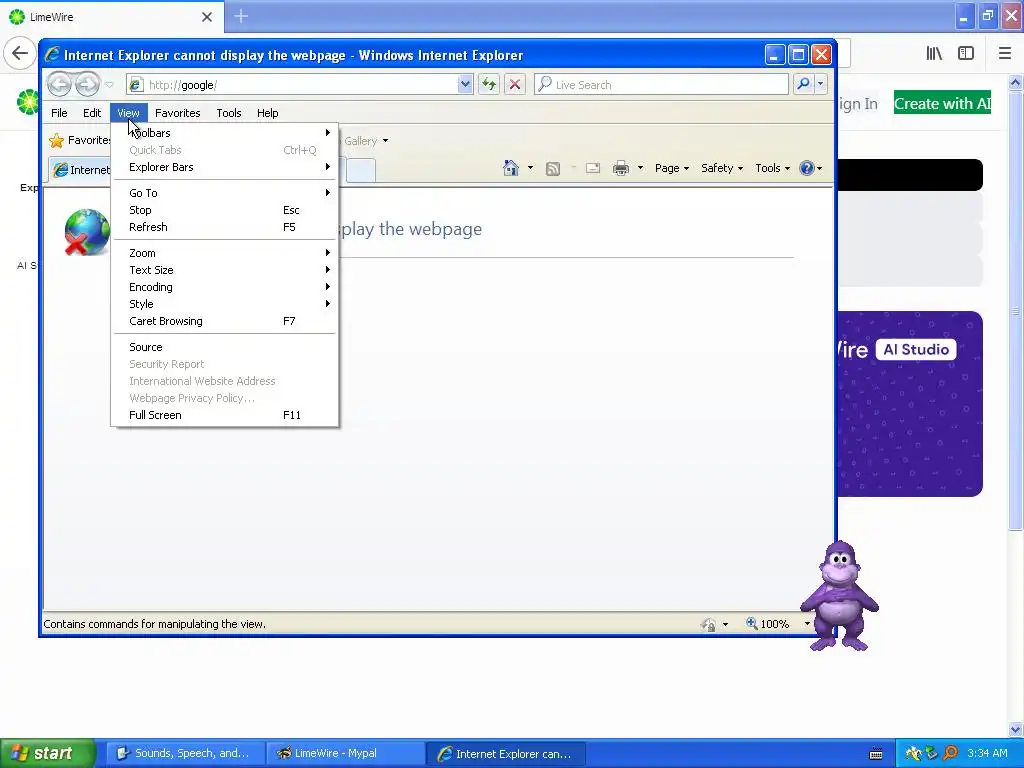Click the Mypal library icon
Image resolution: width=1024 pixels, height=768 pixels.
(x=934, y=54)
